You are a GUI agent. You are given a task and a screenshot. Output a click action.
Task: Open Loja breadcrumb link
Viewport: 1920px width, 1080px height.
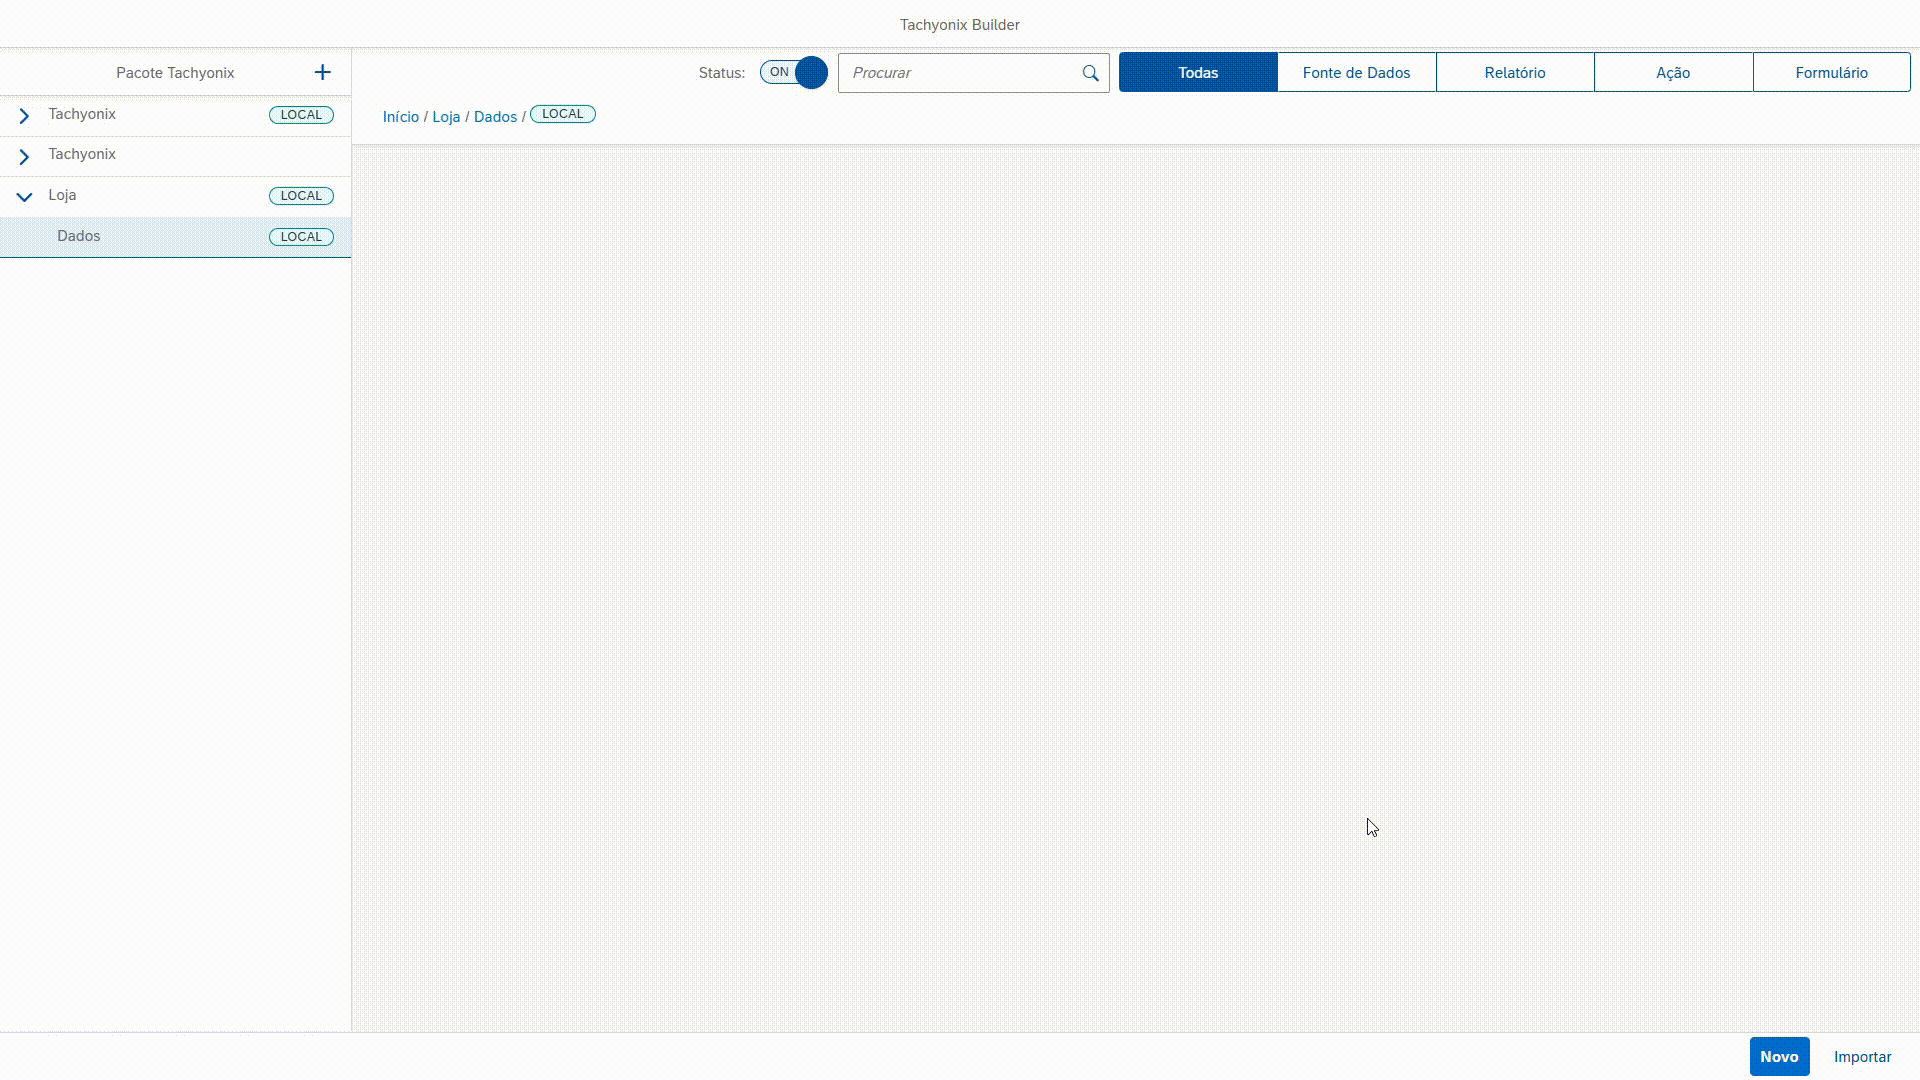coord(446,116)
